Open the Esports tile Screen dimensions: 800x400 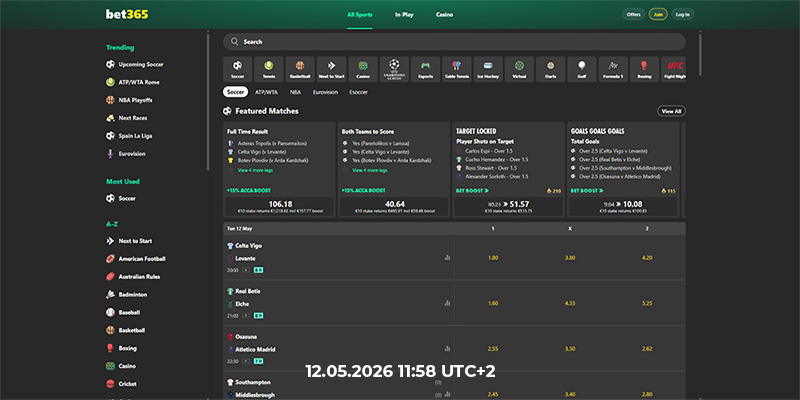pyautogui.click(x=426, y=69)
